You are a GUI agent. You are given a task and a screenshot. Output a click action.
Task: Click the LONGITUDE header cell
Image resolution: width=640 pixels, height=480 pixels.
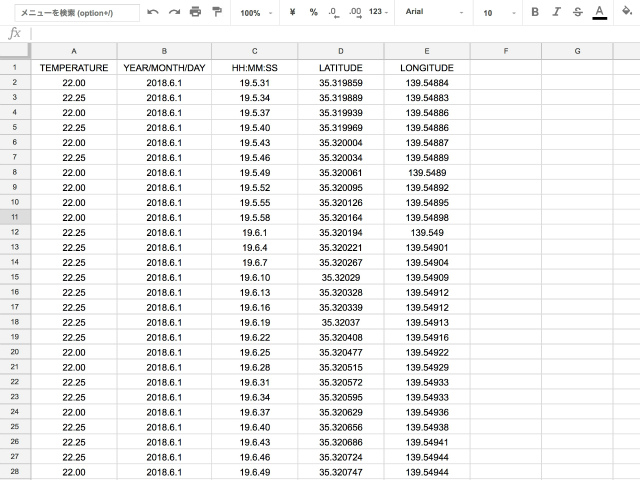click(427, 67)
